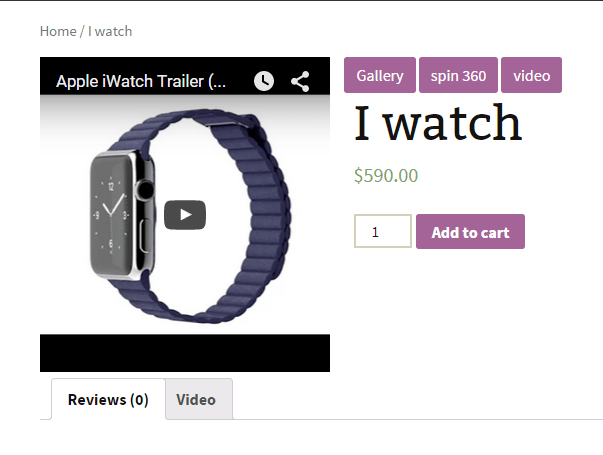
Task: Click the black bar below the video
Action: click(x=185, y=353)
